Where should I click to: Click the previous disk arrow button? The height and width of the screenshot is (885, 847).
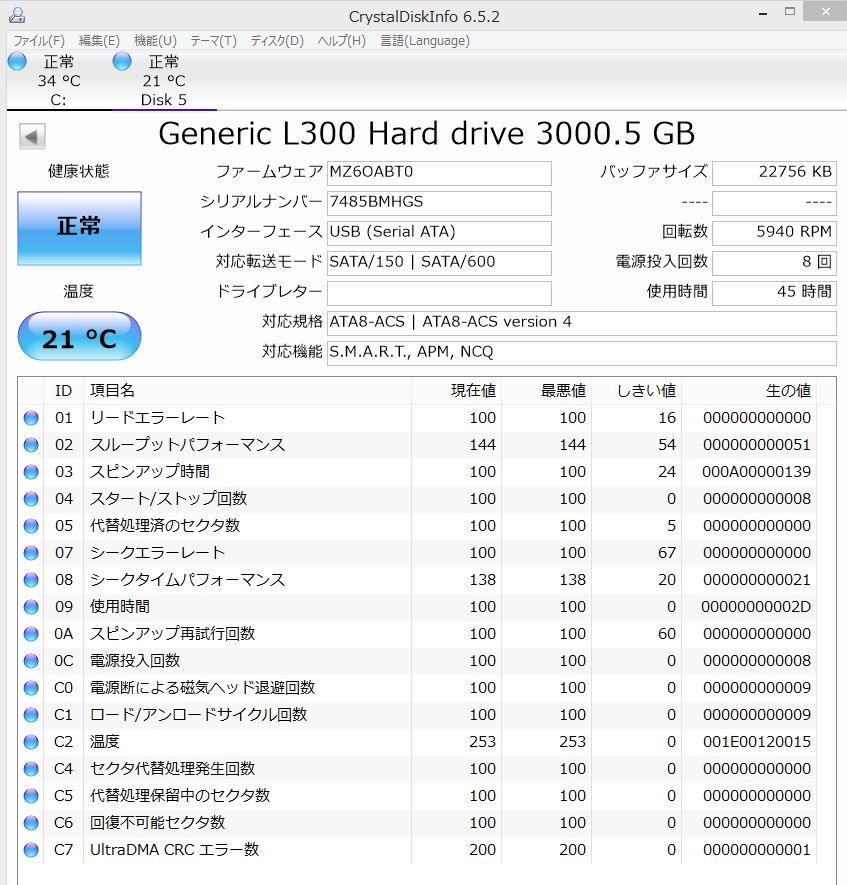point(32,137)
